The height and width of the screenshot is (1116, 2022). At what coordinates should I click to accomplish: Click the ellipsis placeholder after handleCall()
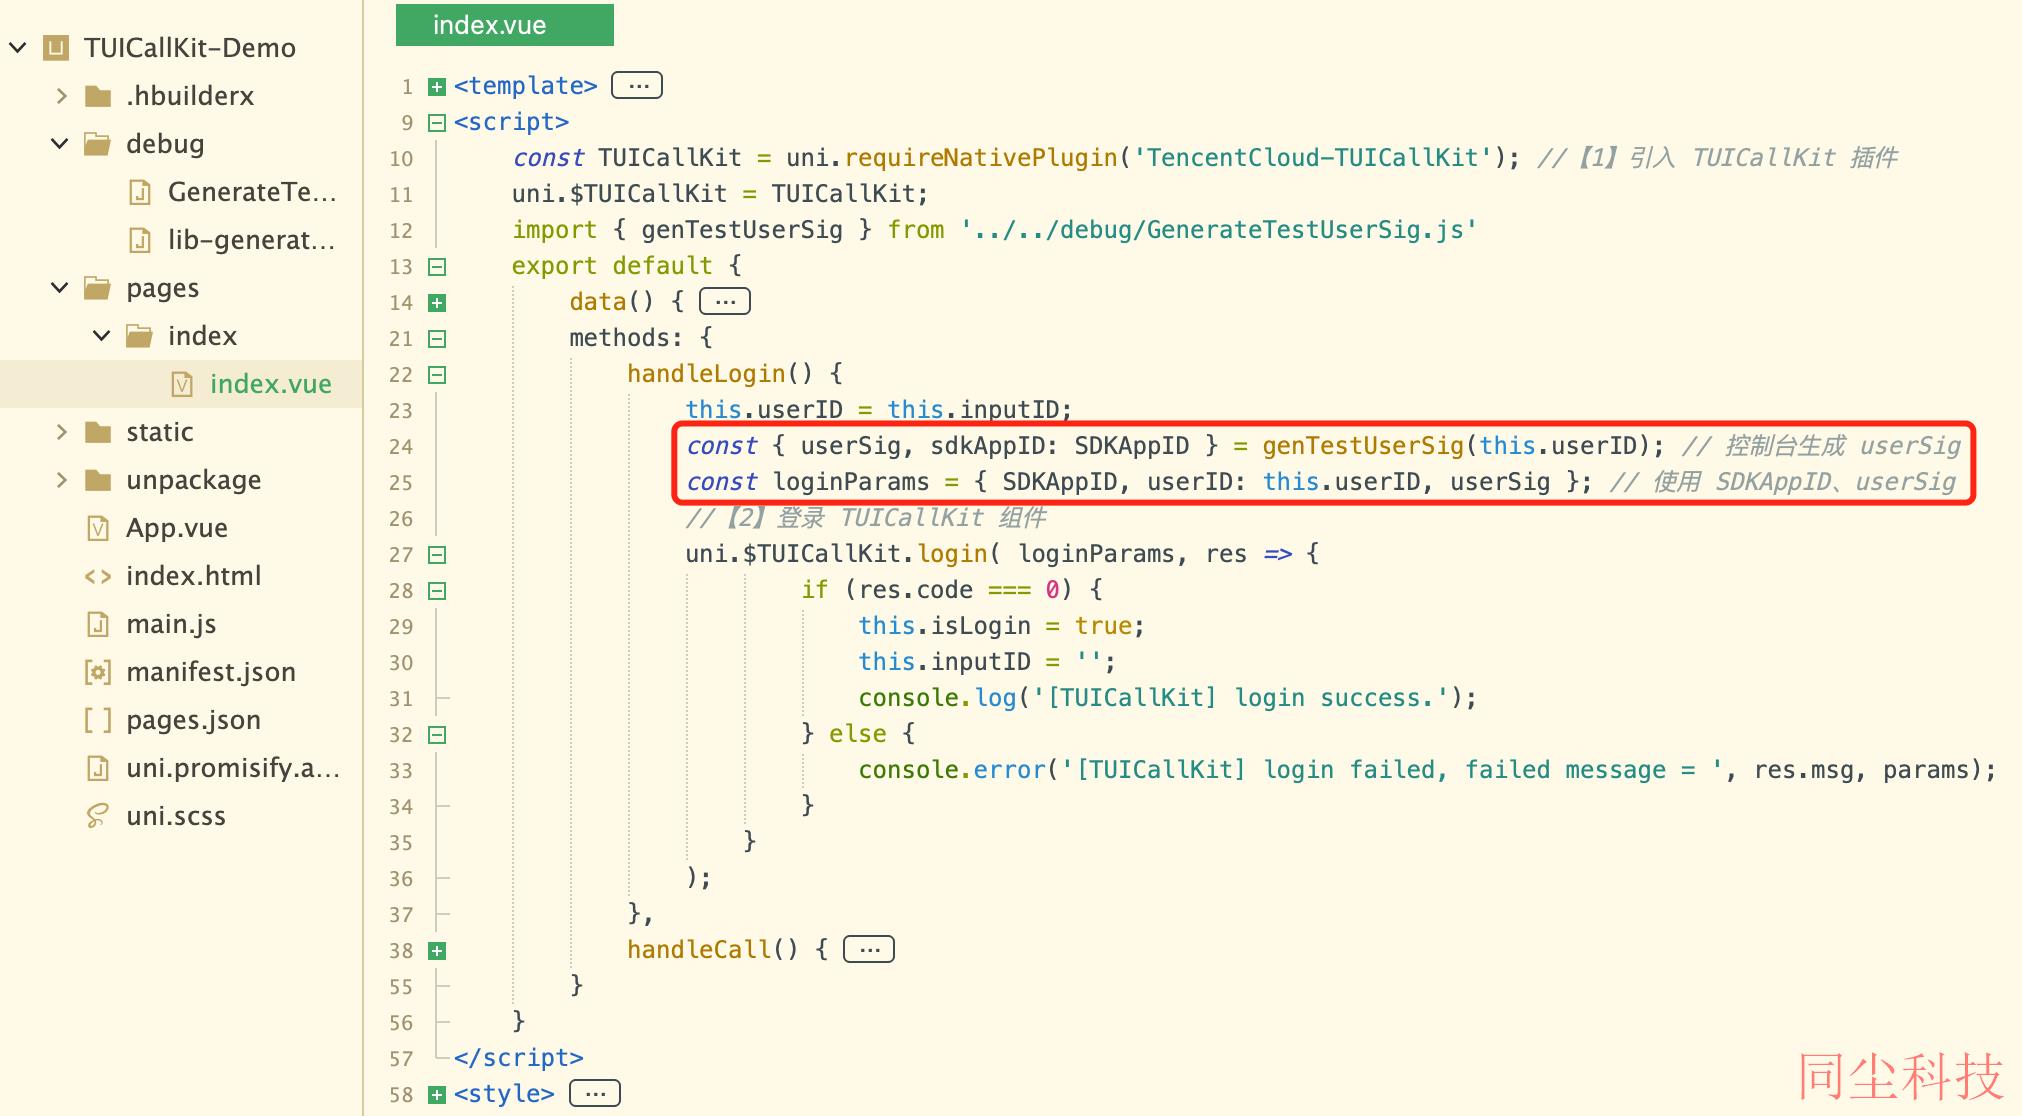(869, 949)
